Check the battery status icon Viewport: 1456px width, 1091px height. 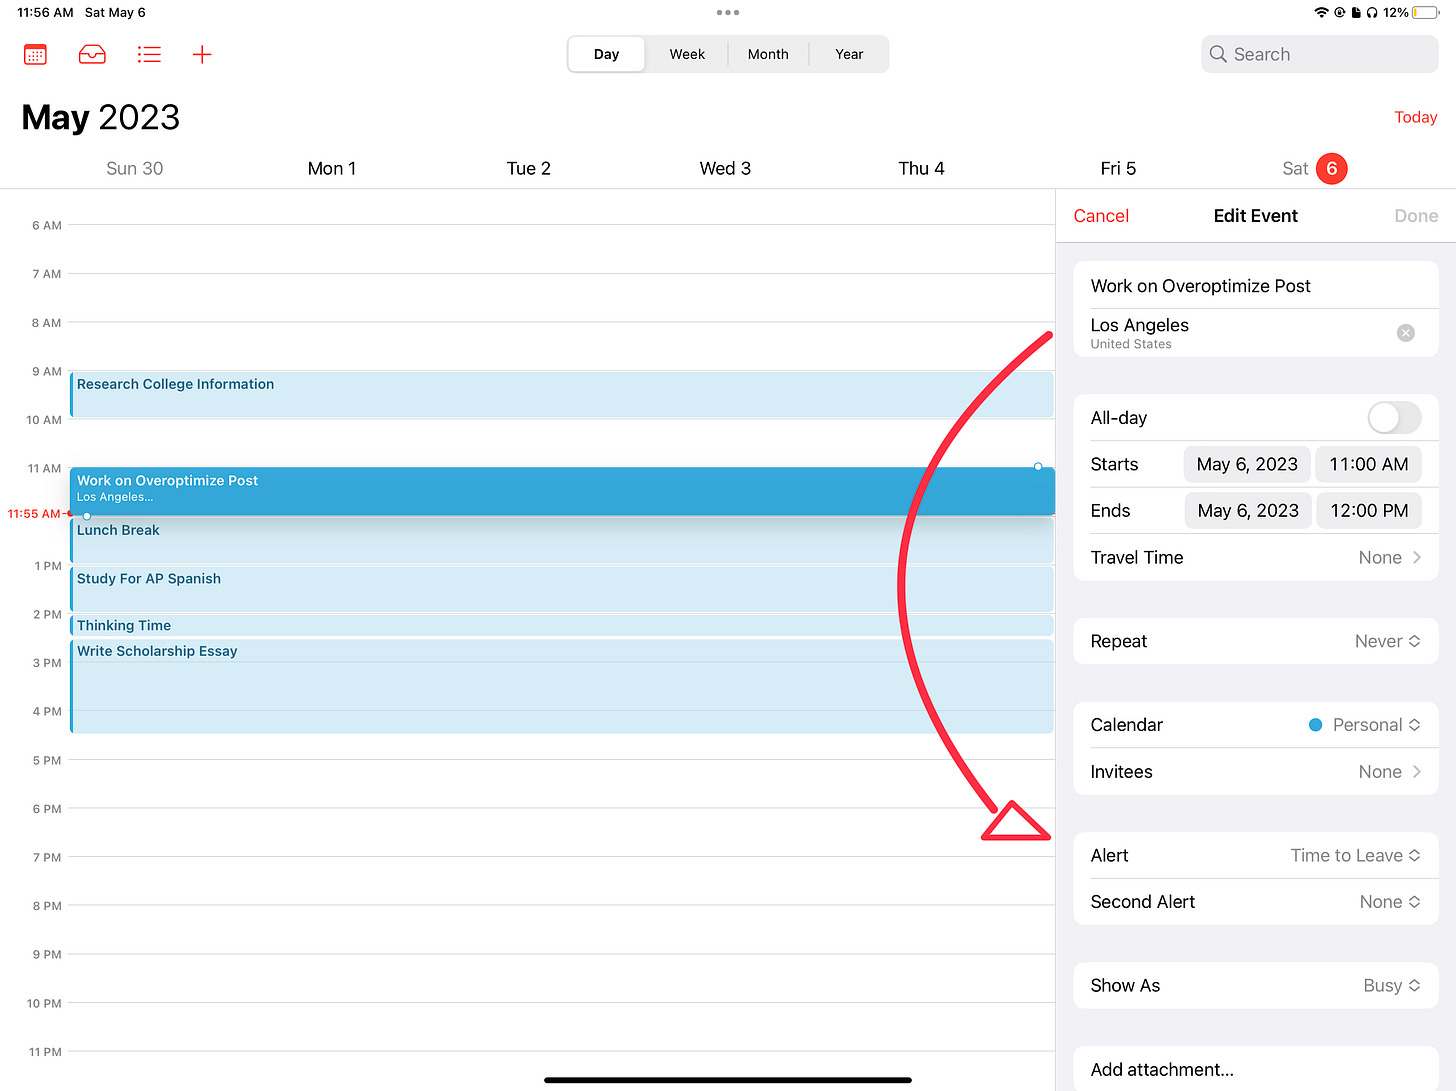[1425, 12]
